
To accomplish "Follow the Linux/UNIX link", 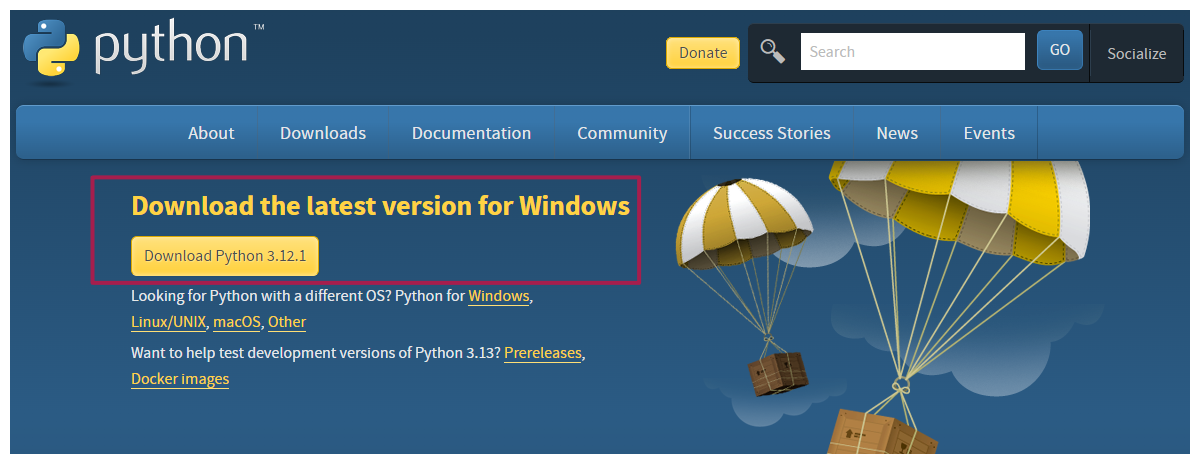I will (x=169, y=322).
